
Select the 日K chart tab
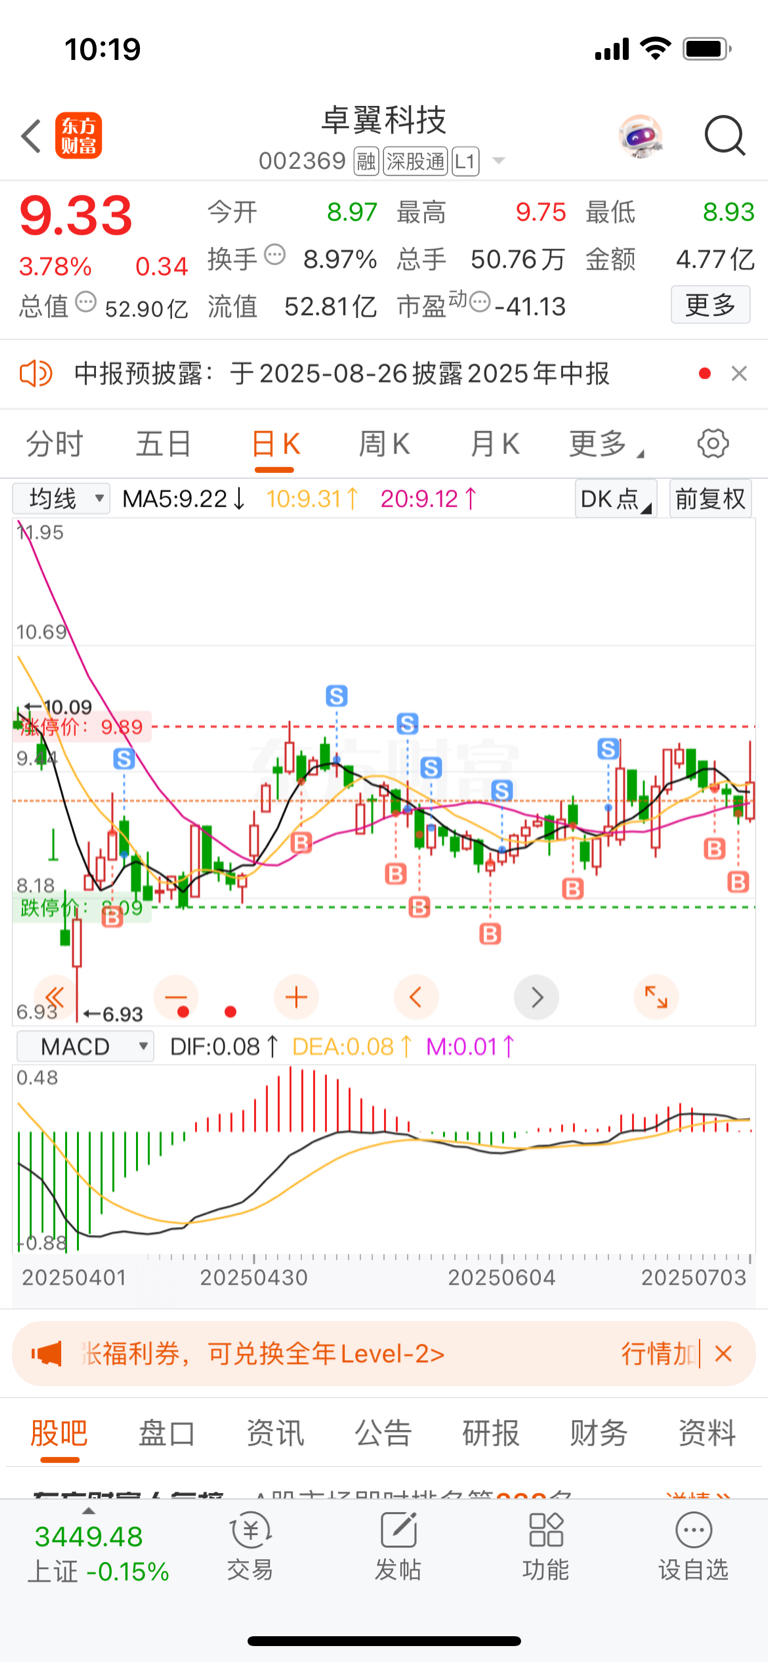pos(275,444)
